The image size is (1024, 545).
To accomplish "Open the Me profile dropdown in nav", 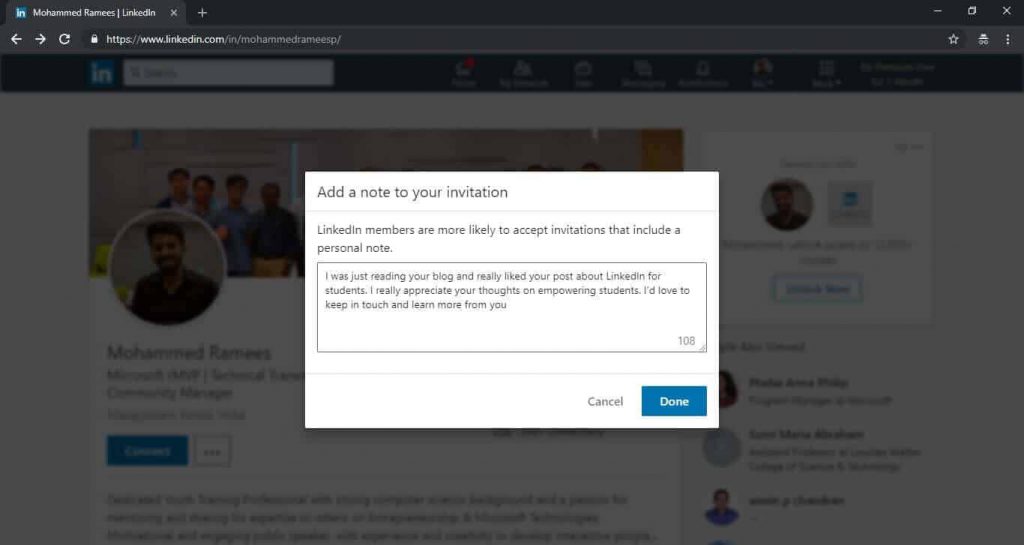I will pos(762,72).
